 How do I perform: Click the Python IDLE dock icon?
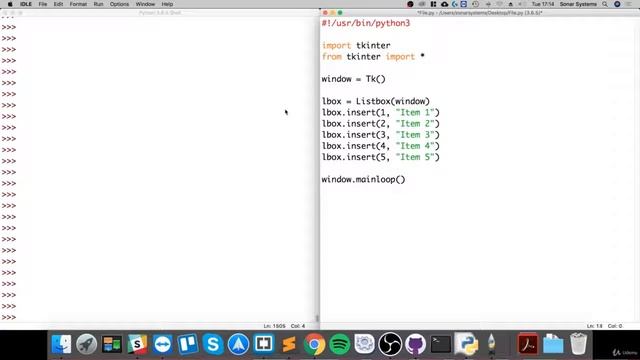click(x=466, y=344)
